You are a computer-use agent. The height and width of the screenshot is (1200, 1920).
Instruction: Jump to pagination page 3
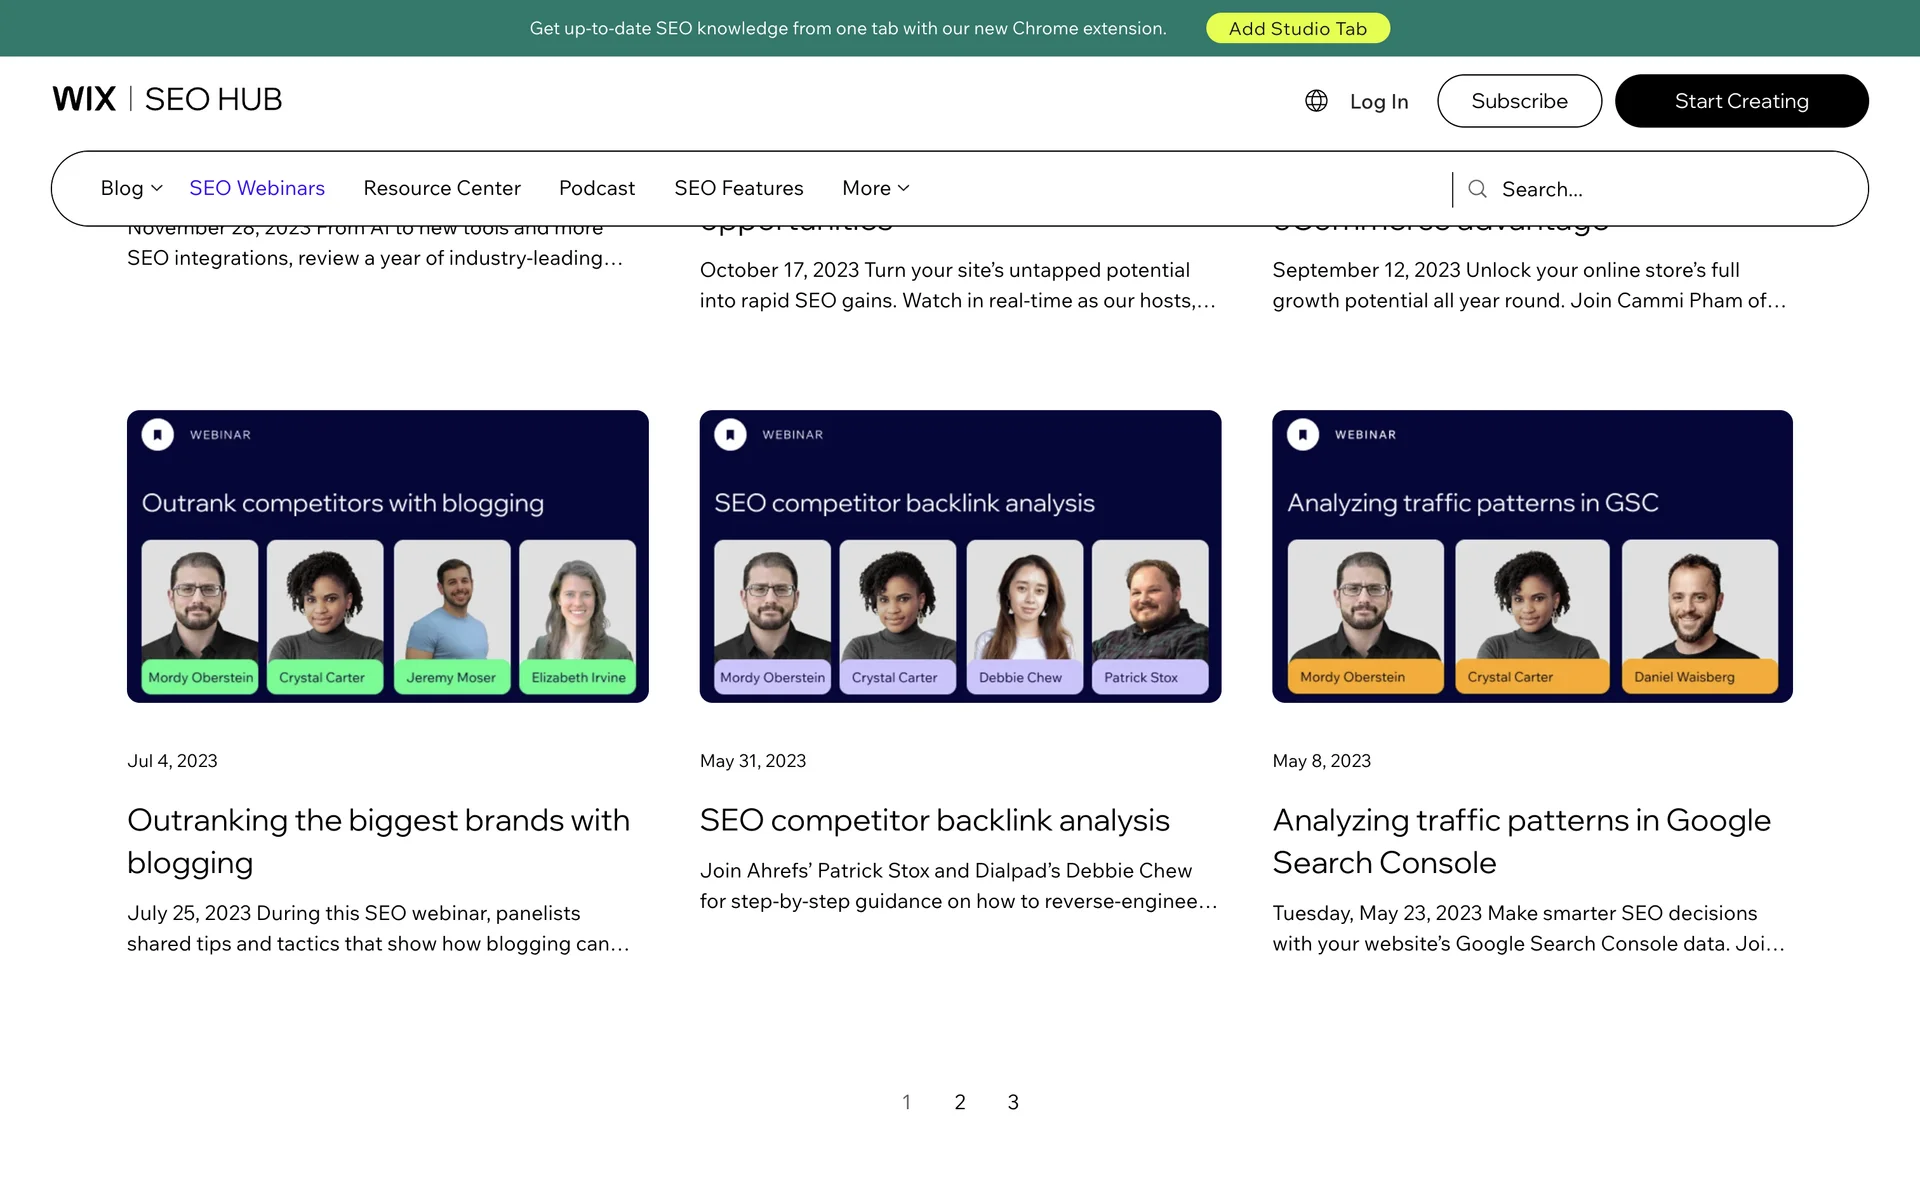1013,1102
